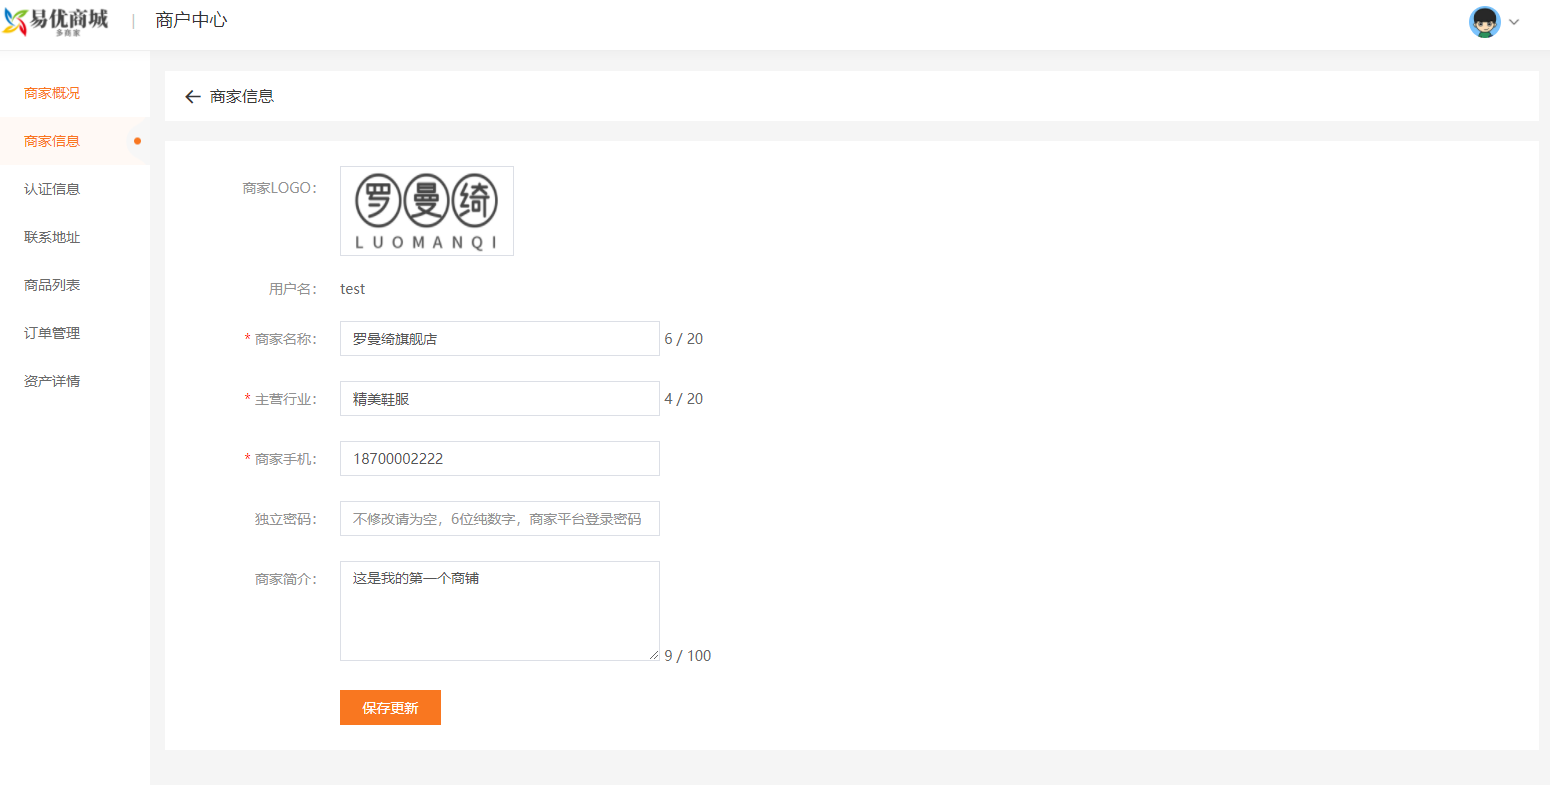
Task: Open 商家概况 in the sidebar
Action: coord(52,93)
